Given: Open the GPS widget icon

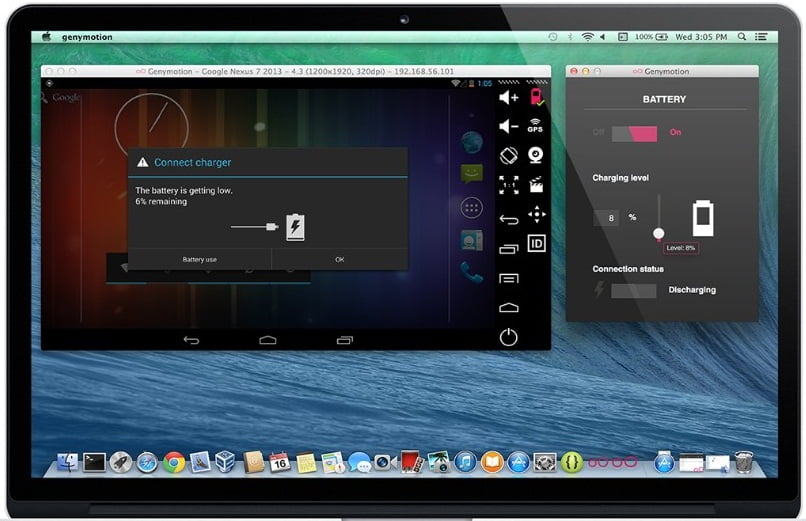Looking at the screenshot, I should coord(536,126).
